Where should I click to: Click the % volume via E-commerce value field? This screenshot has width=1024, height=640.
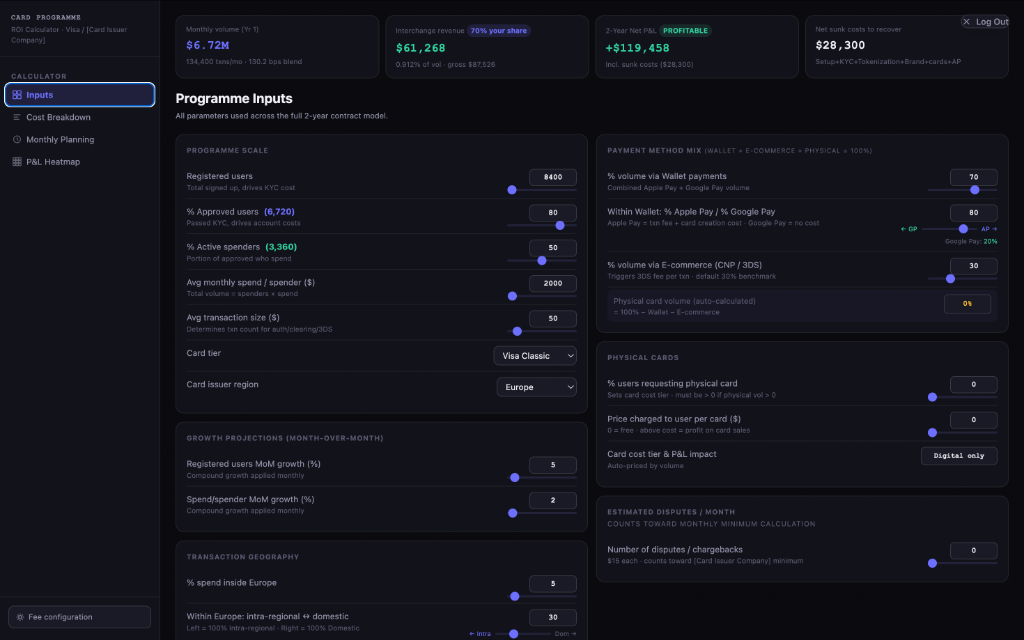(973, 266)
